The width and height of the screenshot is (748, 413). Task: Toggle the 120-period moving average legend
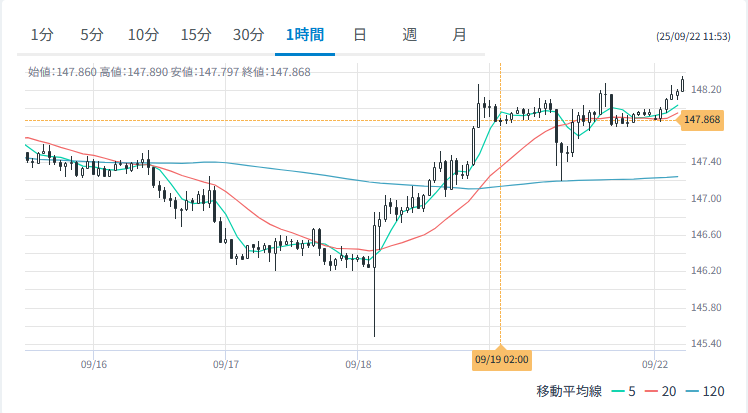708,391
